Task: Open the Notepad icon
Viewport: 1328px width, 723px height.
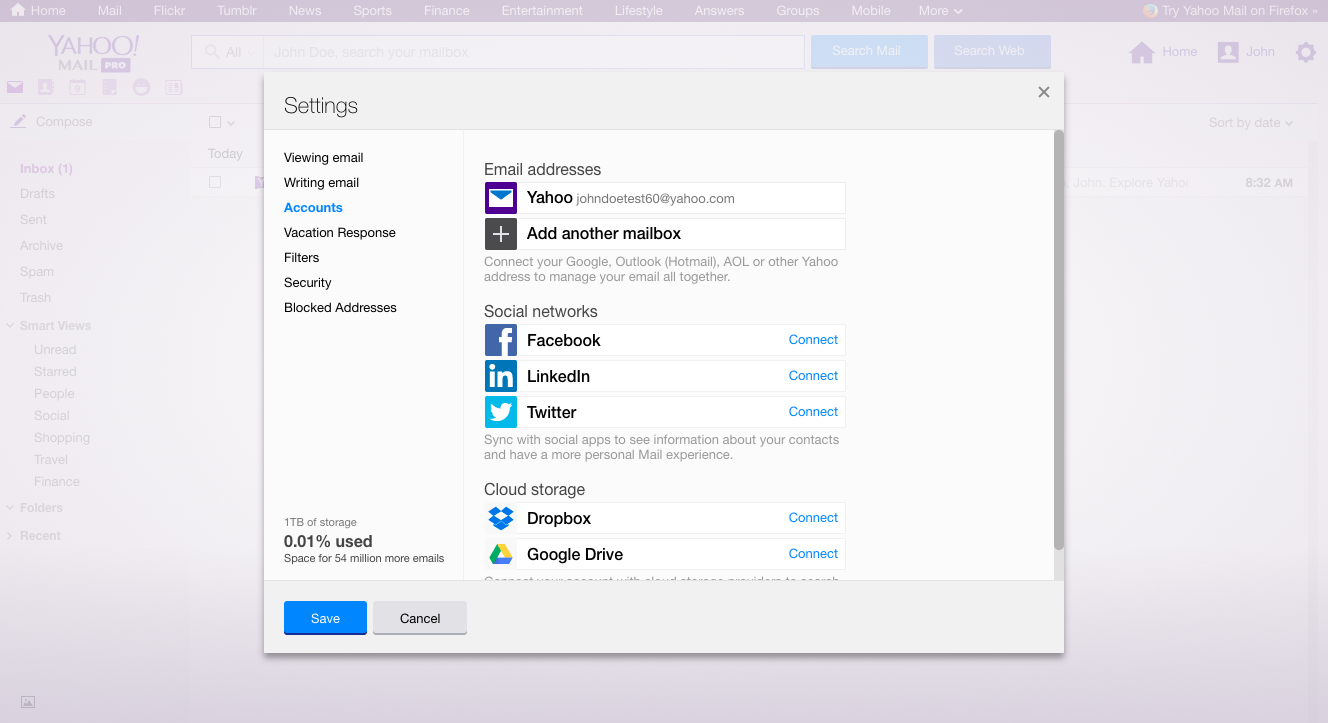Action: tap(108, 87)
